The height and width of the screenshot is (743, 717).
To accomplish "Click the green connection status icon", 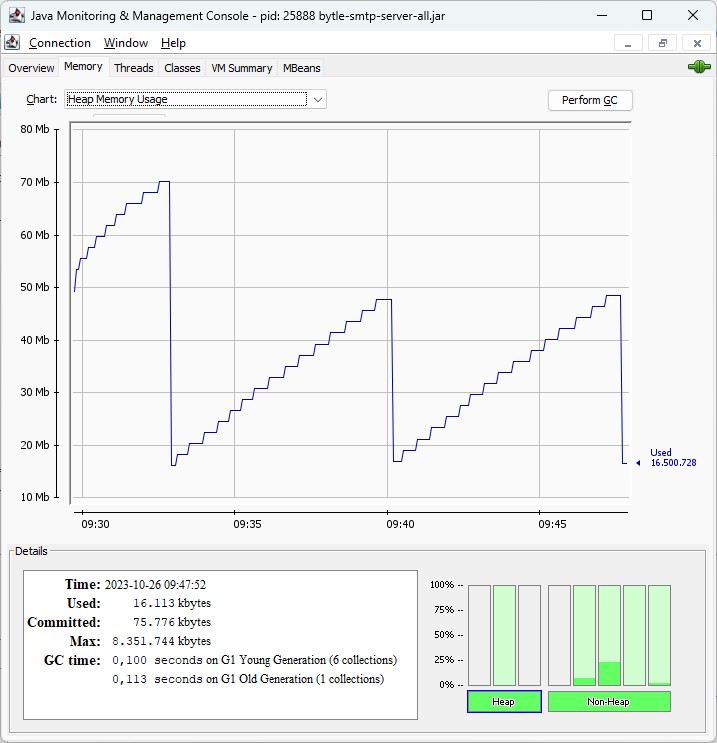I will pos(698,67).
